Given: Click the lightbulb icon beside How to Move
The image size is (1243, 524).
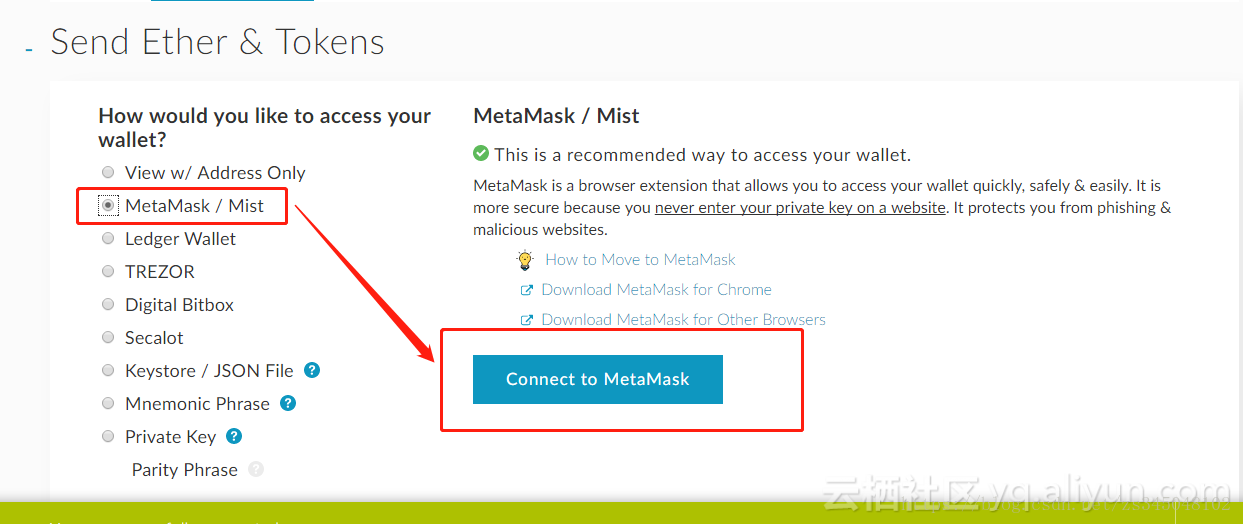Looking at the screenshot, I should pyautogui.click(x=525, y=260).
